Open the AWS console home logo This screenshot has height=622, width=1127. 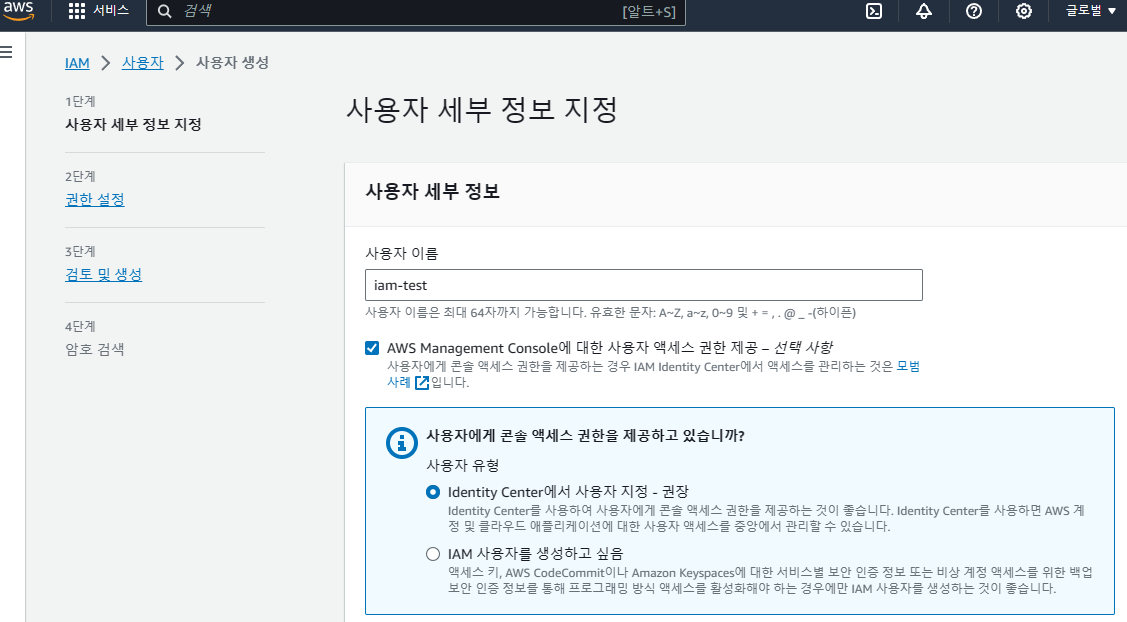click(19, 11)
